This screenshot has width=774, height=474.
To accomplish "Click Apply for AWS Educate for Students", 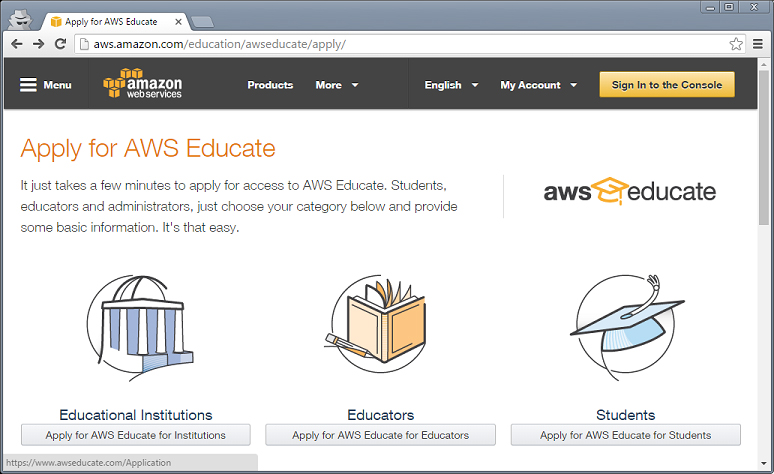I will [x=625, y=435].
